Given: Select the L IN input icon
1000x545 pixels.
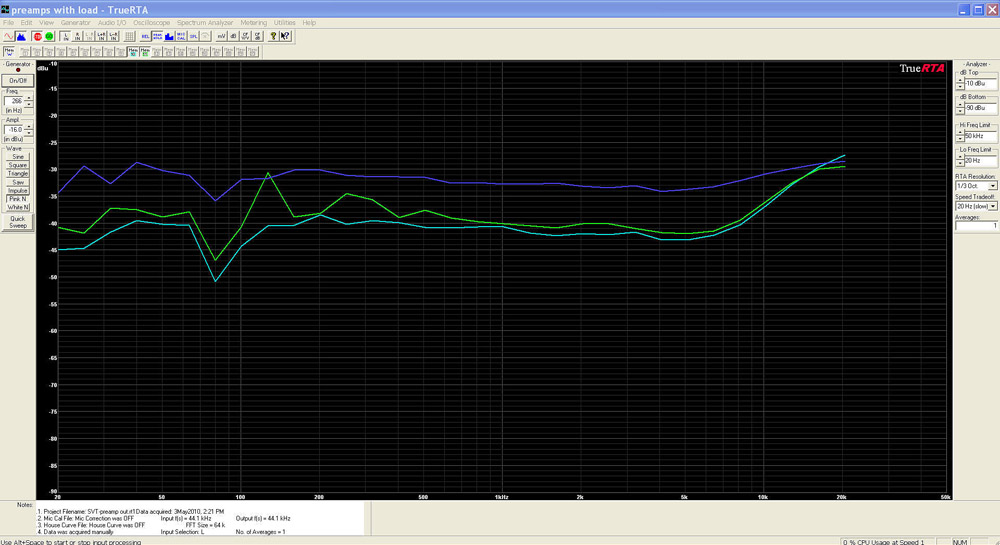Looking at the screenshot, I should click(66, 36).
